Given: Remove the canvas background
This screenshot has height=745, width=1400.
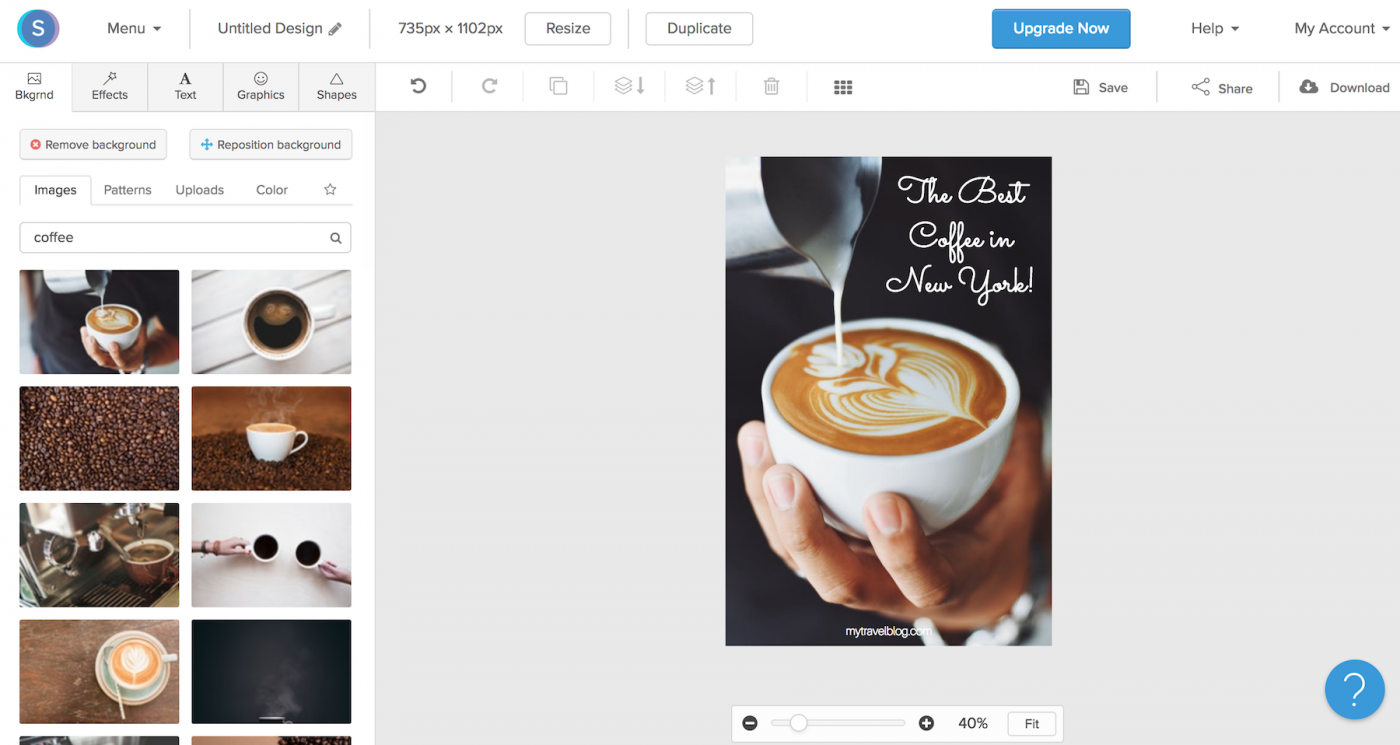Looking at the screenshot, I should click(92, 144).
